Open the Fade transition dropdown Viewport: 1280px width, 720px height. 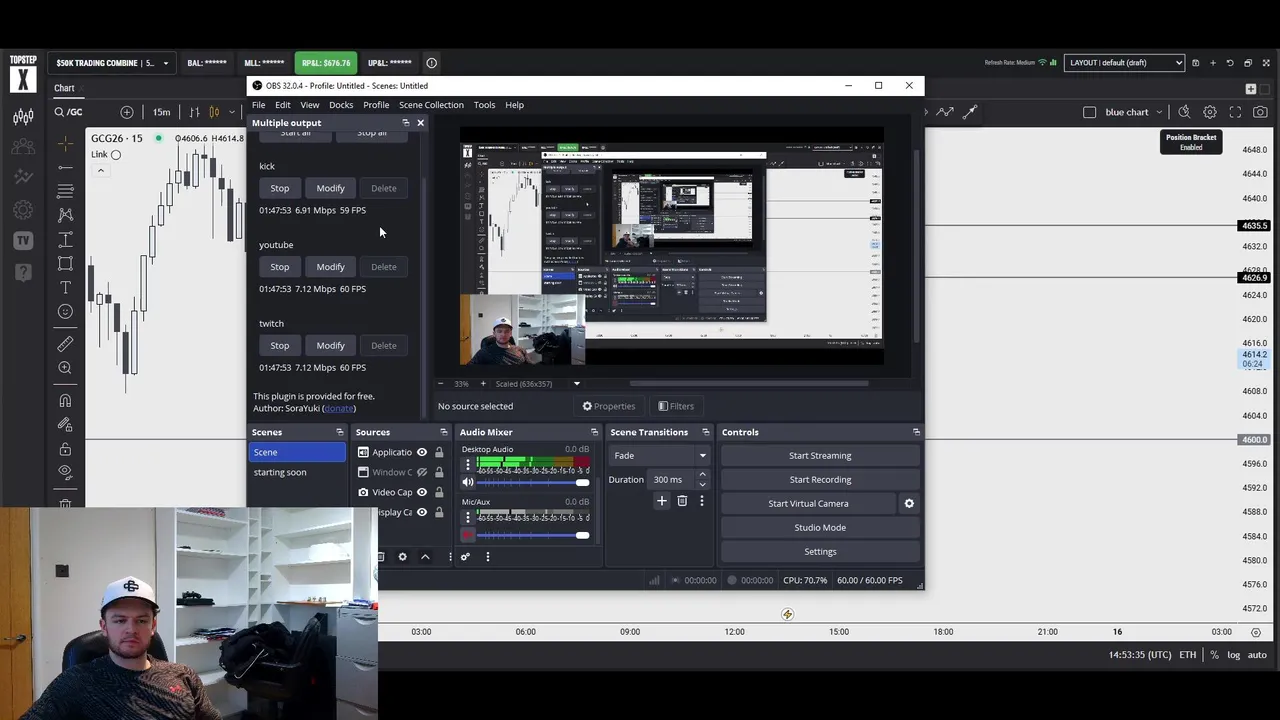pos(658,455)
